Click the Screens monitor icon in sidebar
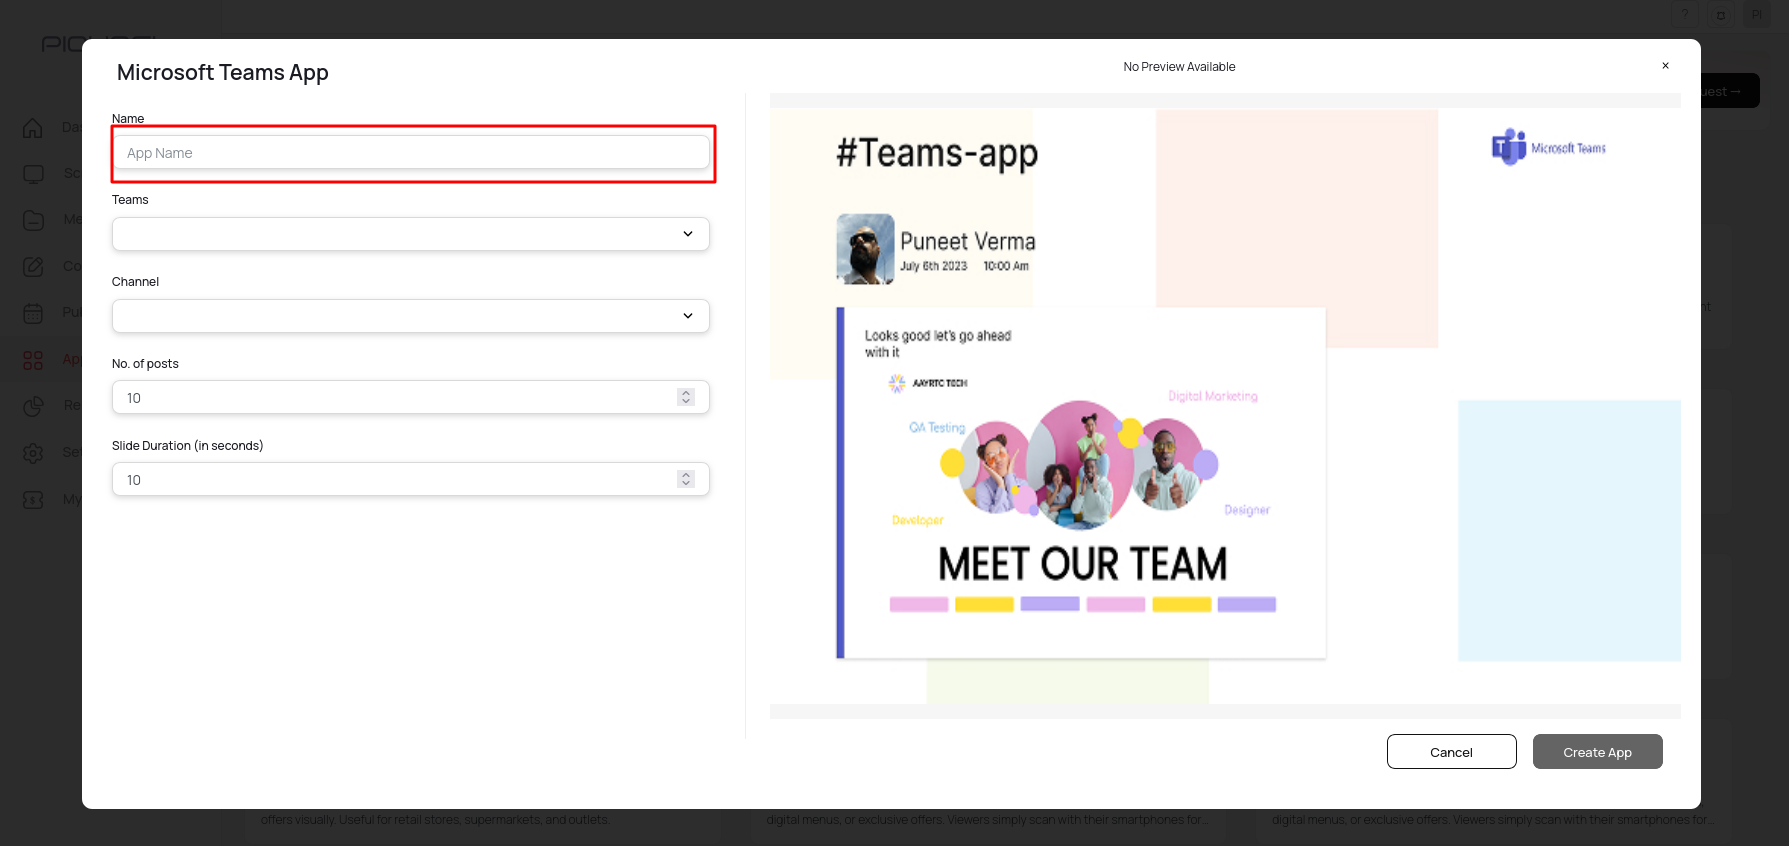Viewport: 1789px width, 846px height. (x=33, y=174)
